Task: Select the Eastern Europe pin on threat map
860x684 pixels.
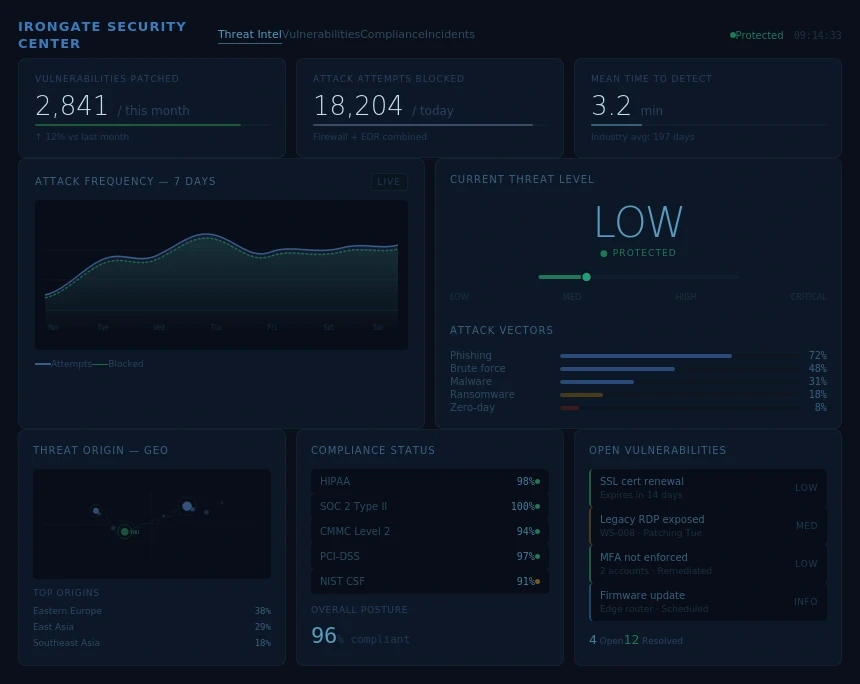Action: coord(186,506)
